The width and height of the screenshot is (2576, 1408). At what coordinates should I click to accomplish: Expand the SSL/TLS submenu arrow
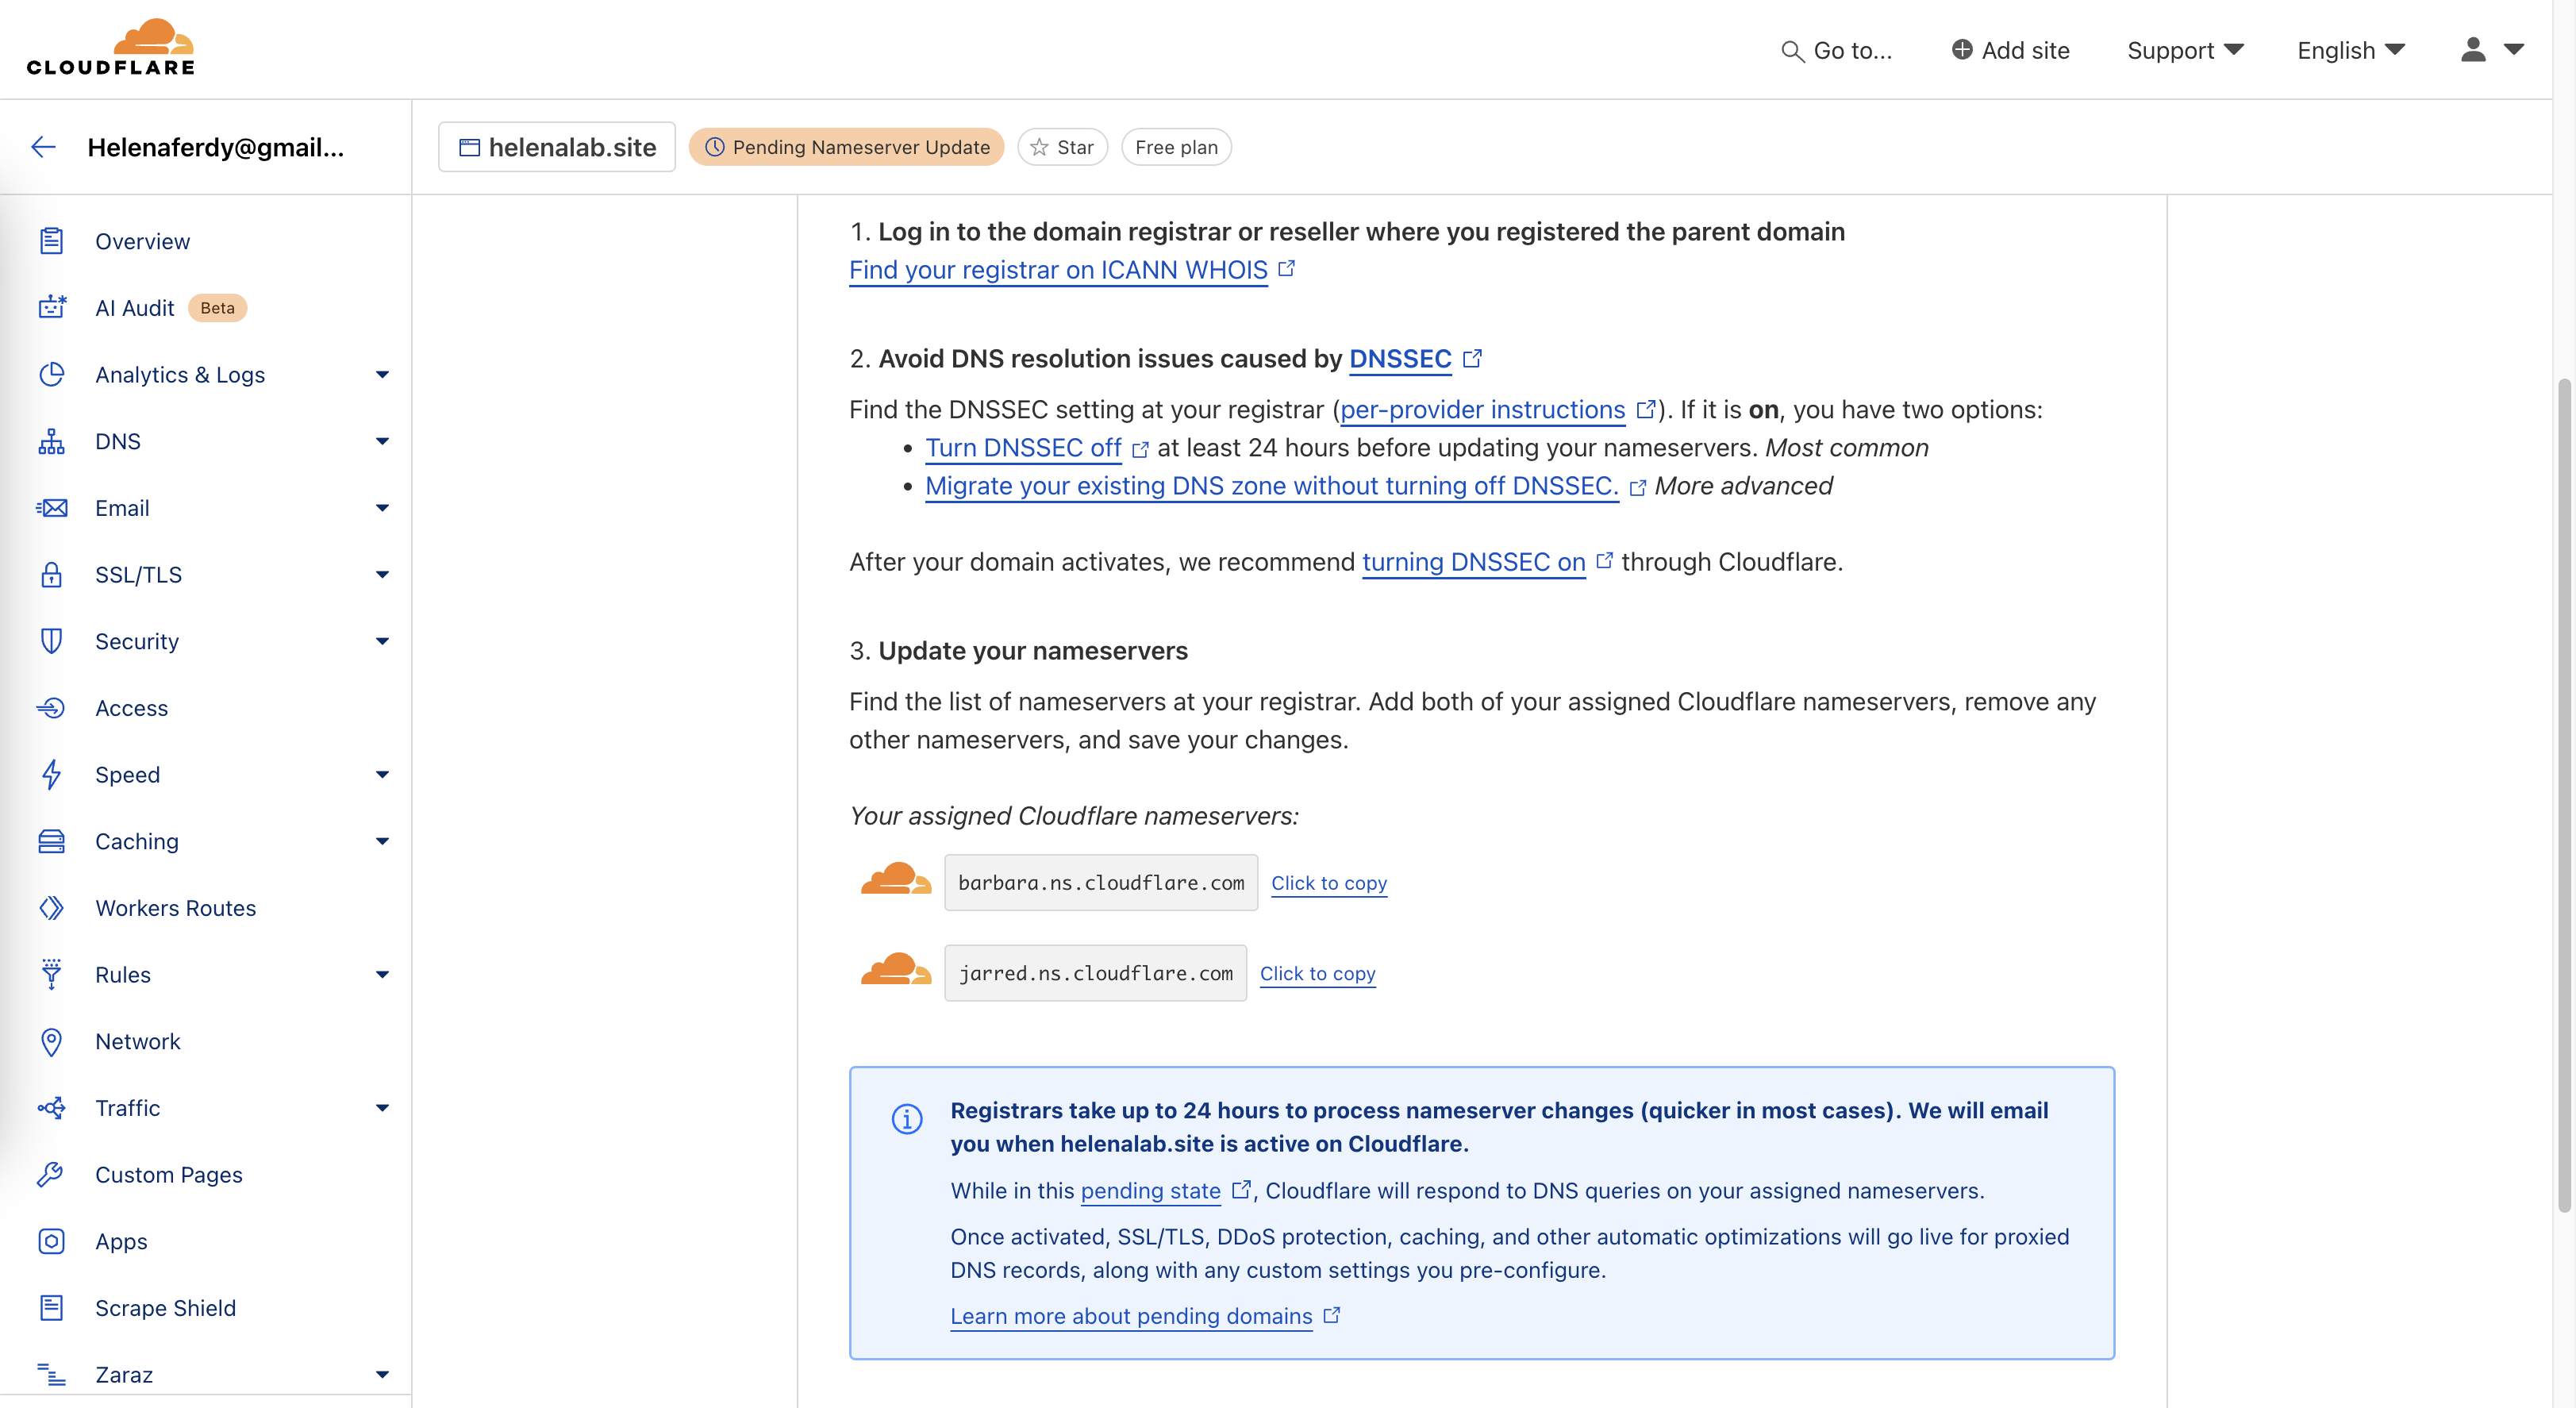381,575
